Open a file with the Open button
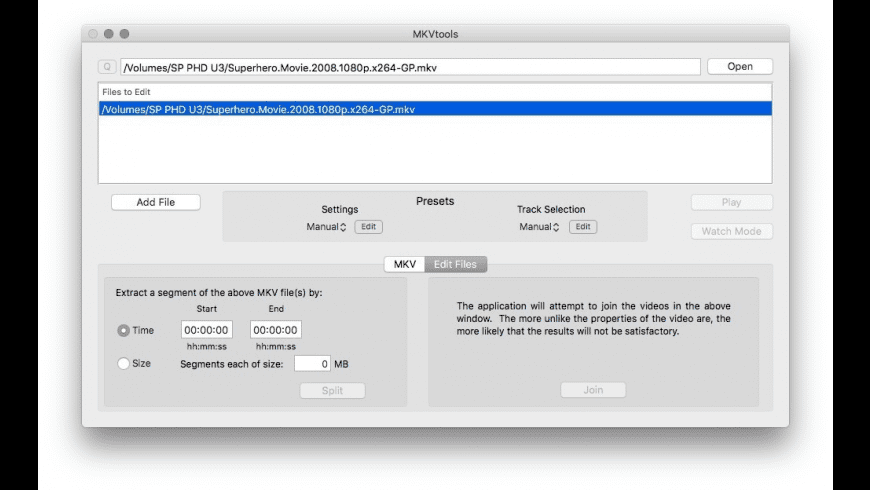The image size is (870, 490). [740, 67]
